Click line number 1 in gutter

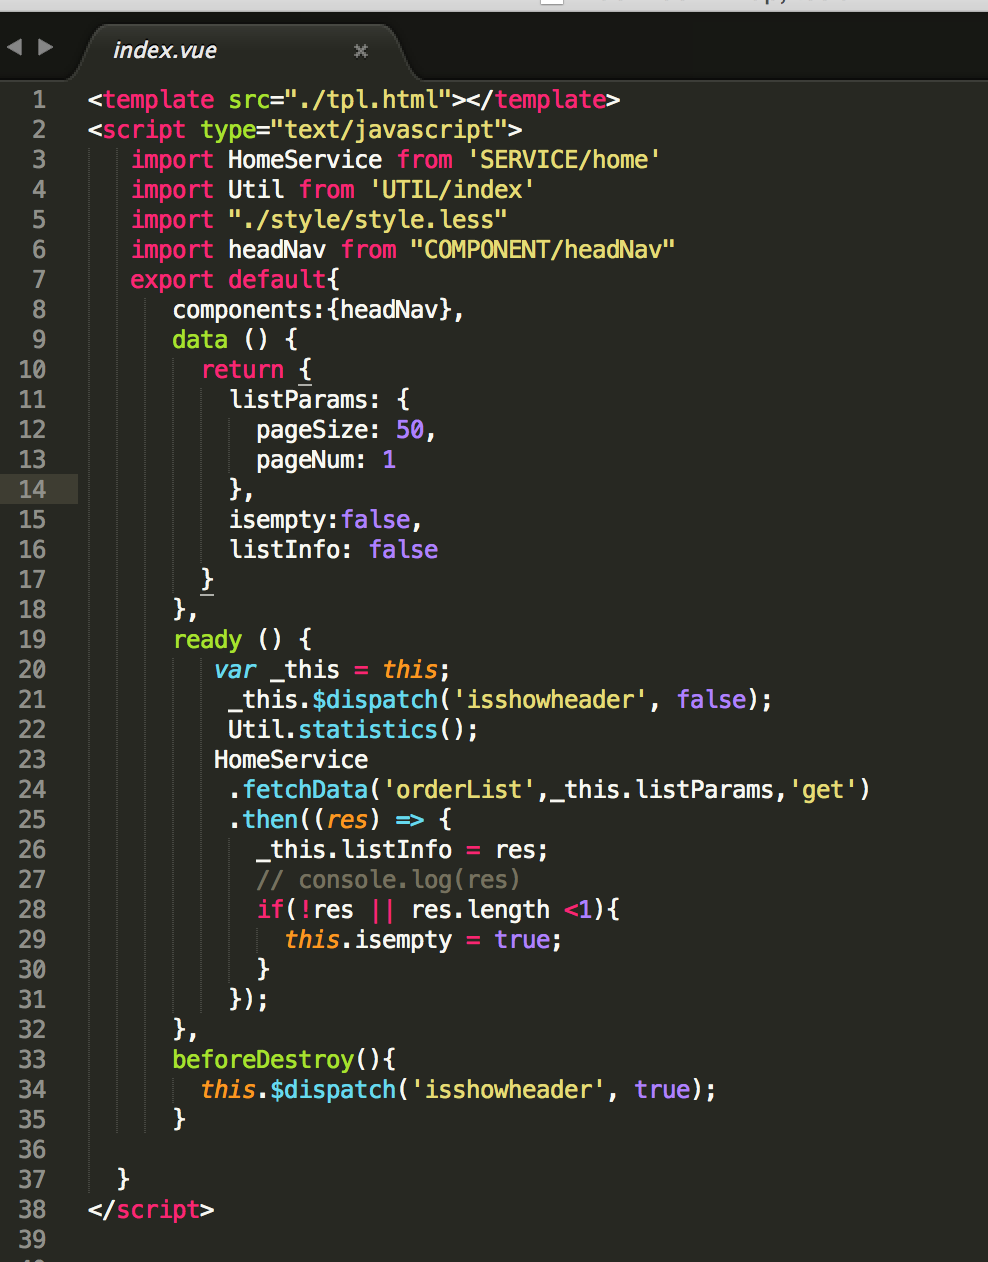[39, 99]
